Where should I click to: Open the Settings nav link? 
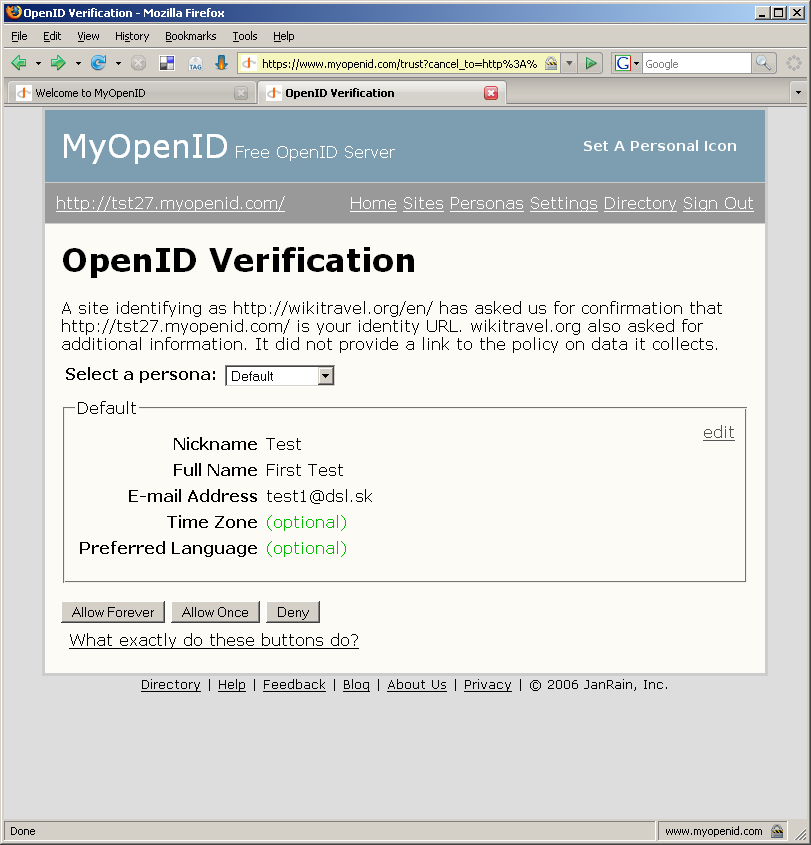564,203
